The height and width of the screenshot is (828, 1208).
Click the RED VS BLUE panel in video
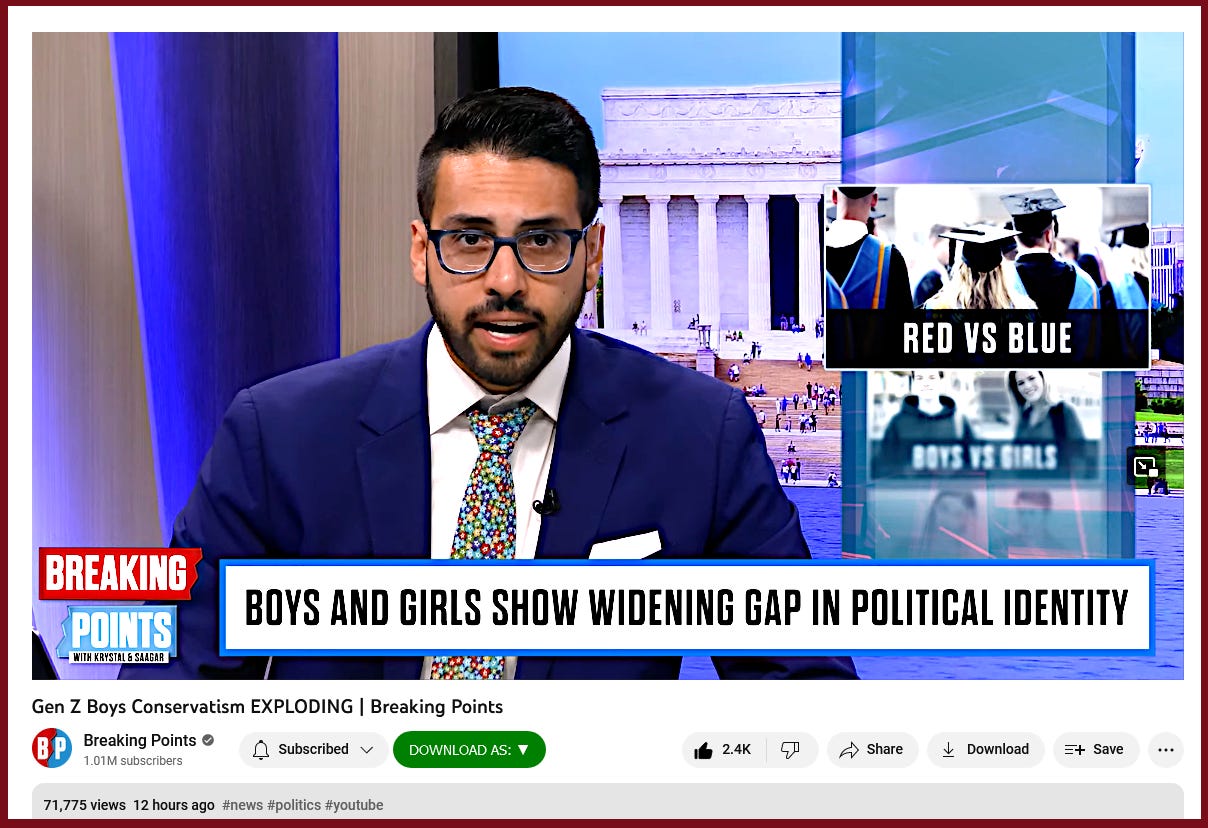click(x=987, y=277)
